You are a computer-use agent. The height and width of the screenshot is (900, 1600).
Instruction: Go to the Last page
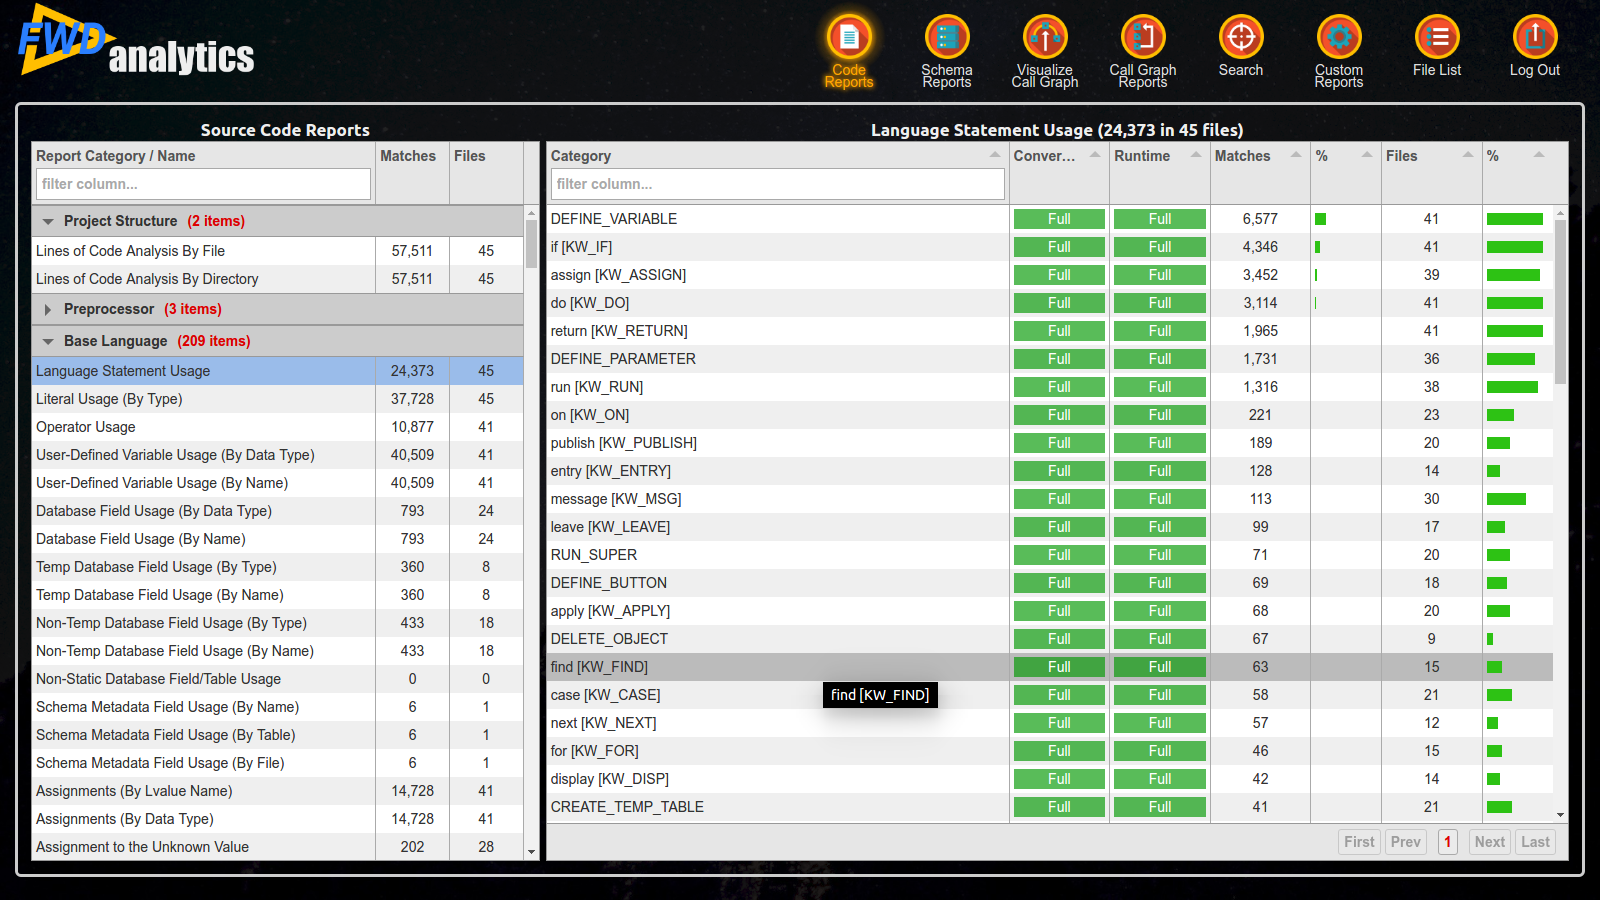point(1535,842)
